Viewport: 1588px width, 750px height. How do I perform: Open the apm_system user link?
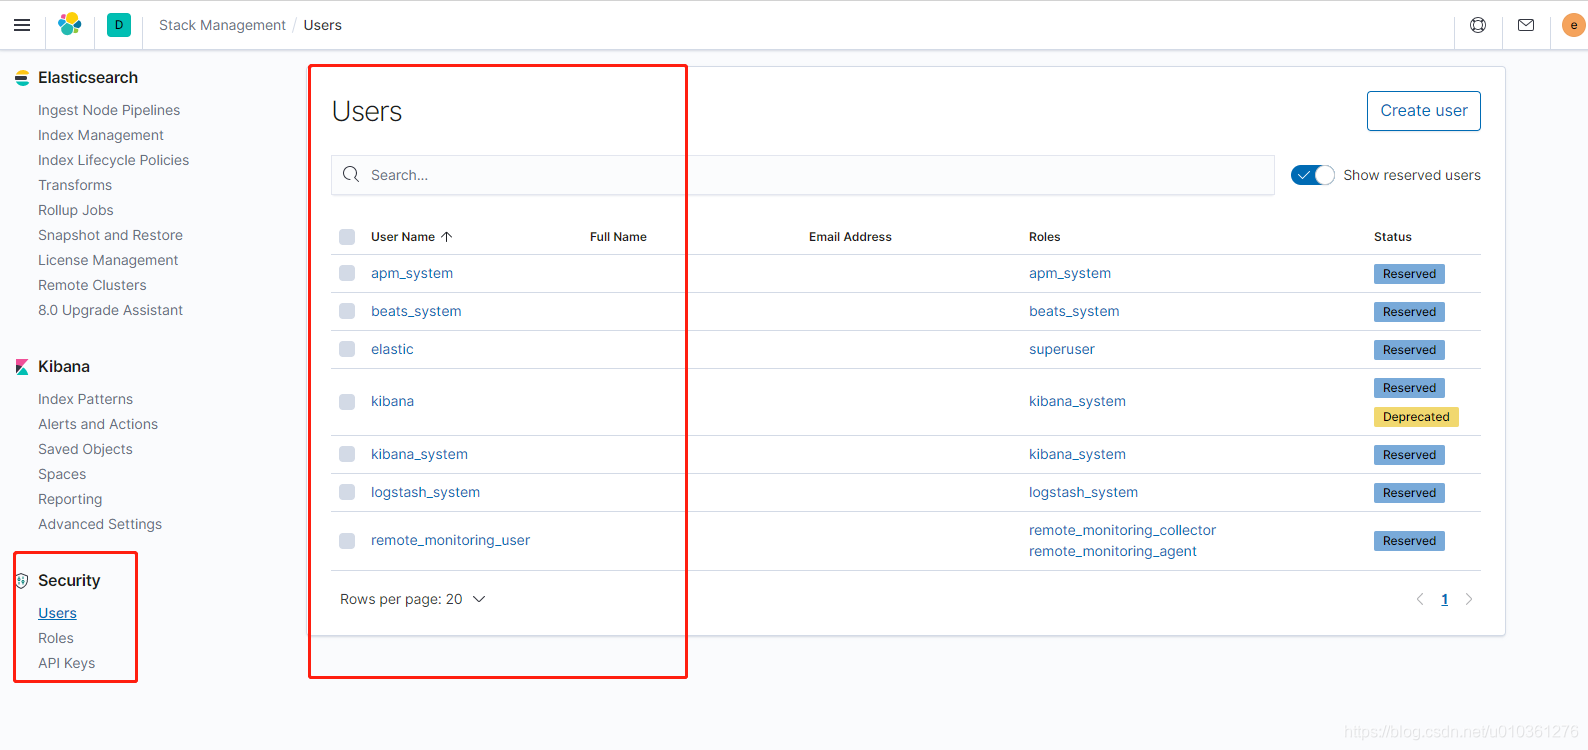[412, 273]
